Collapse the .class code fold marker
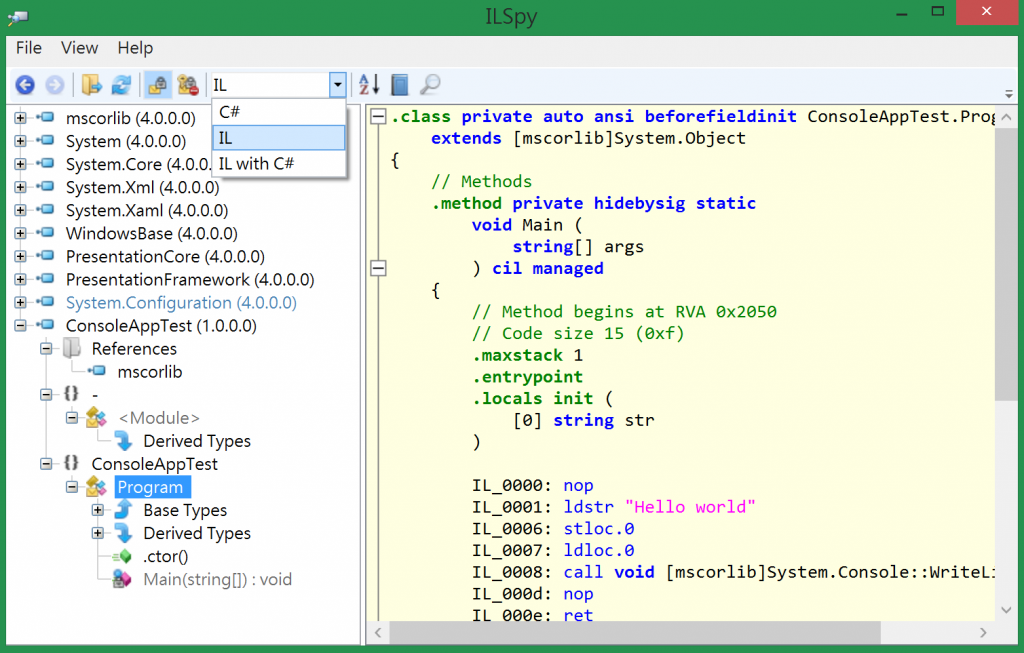The height and width of the screenshot is (653, 1024). [378, 117]
